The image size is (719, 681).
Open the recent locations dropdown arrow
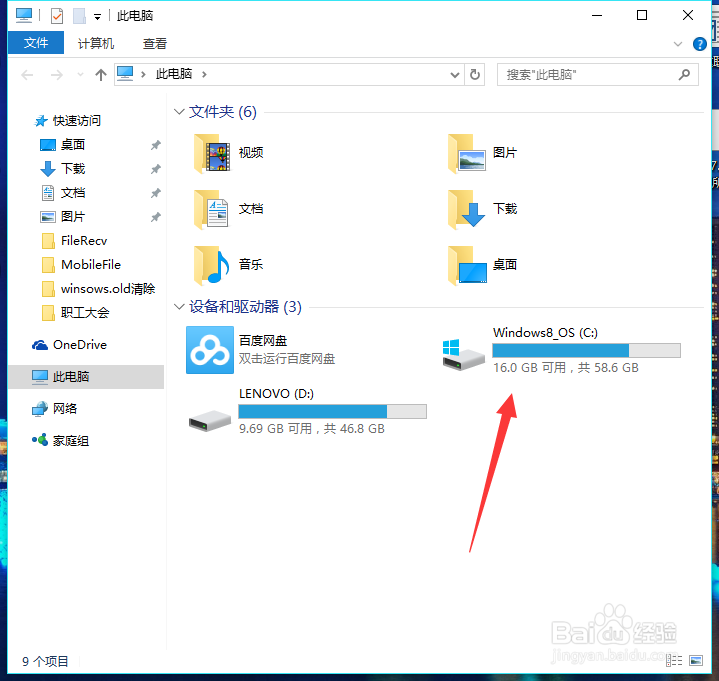click(x=80, y=74)
